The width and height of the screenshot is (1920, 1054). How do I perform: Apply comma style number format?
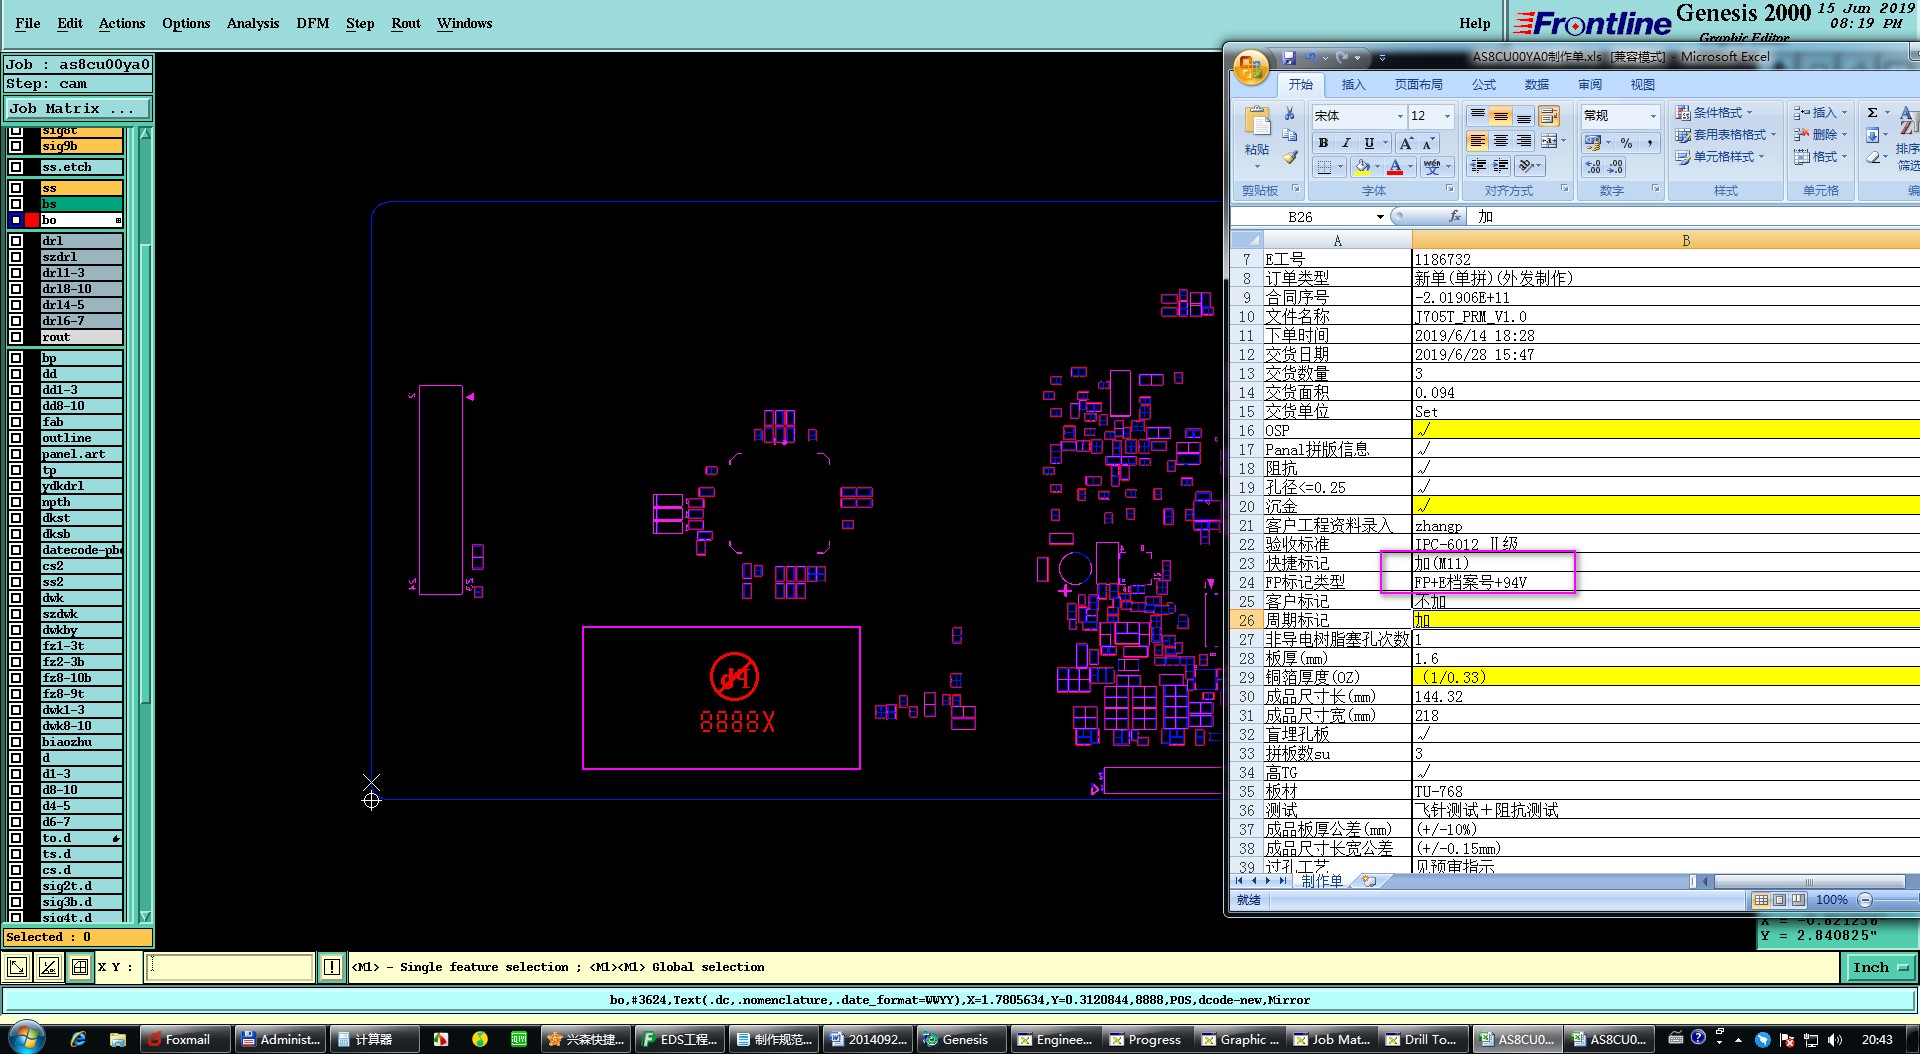1649,143
